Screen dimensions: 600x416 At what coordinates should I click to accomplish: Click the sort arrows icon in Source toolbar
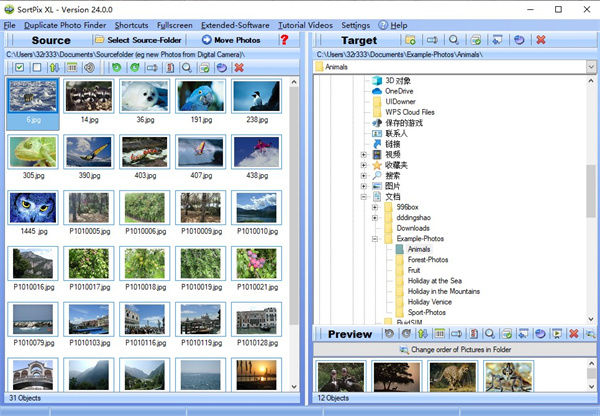(54, 67)
